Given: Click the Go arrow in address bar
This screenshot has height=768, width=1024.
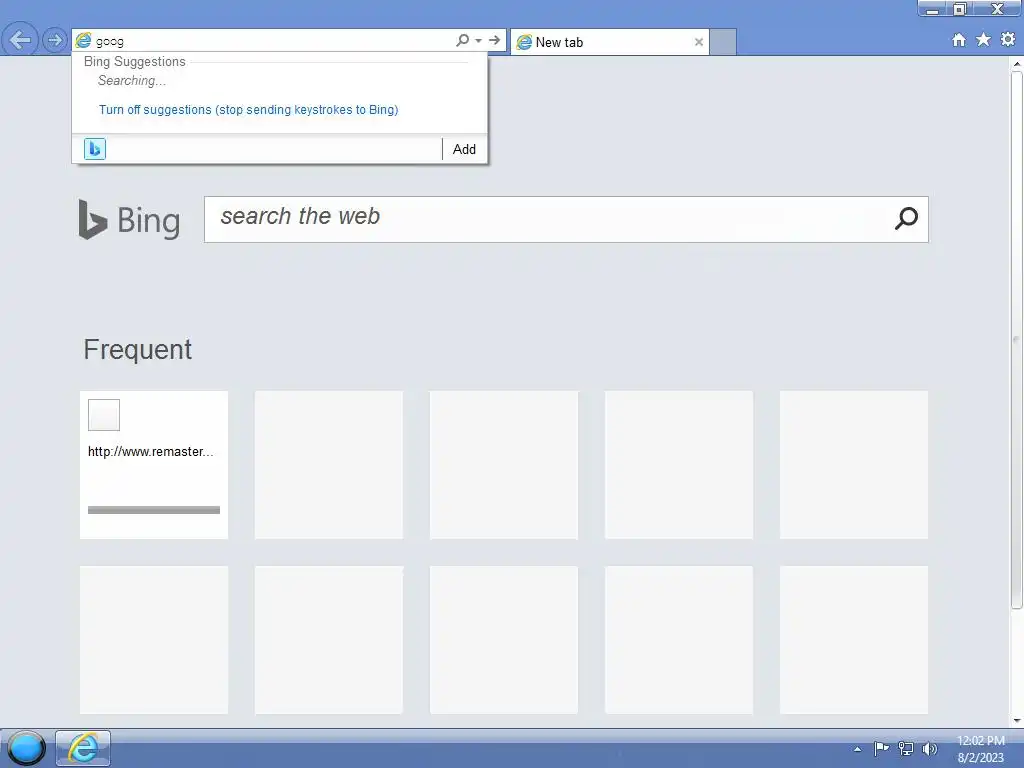Looking at the screenshot, I should (494, 40).
